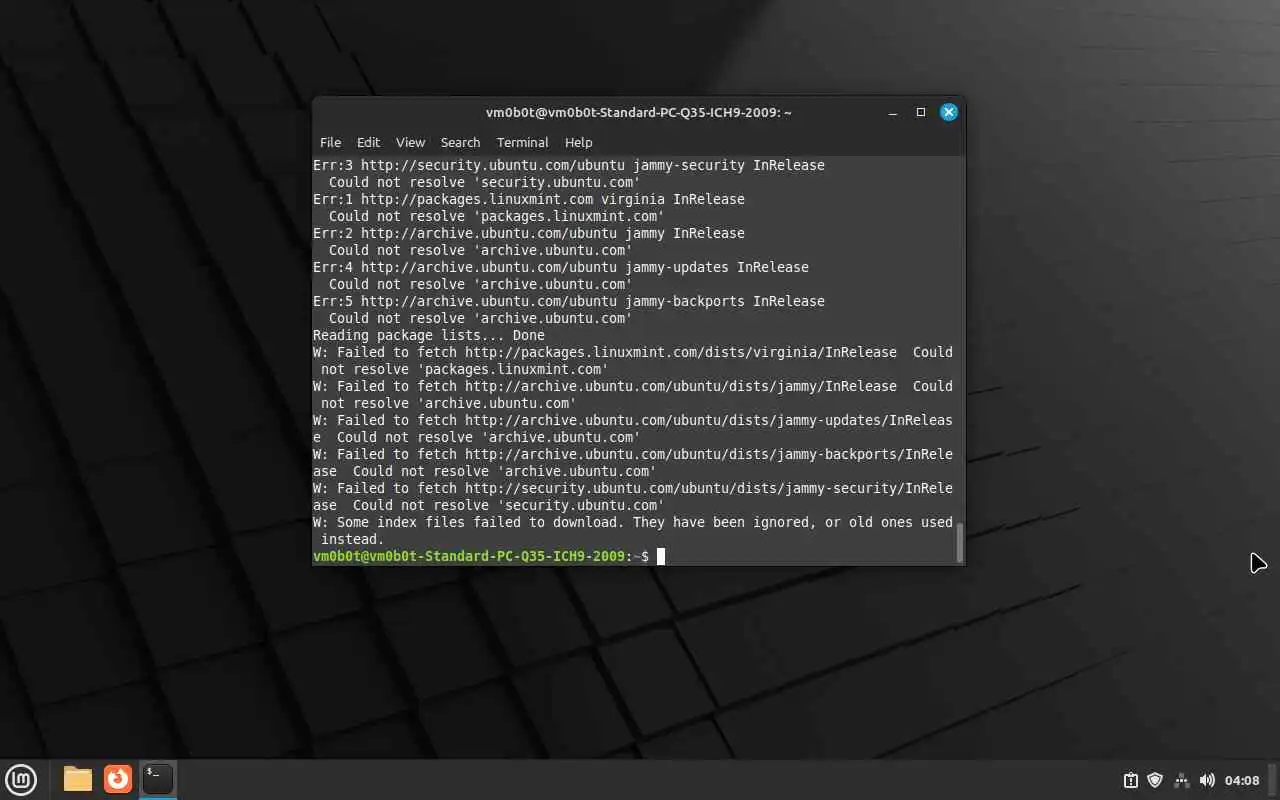Open the Edit menu in the terminal

point(368,142)
